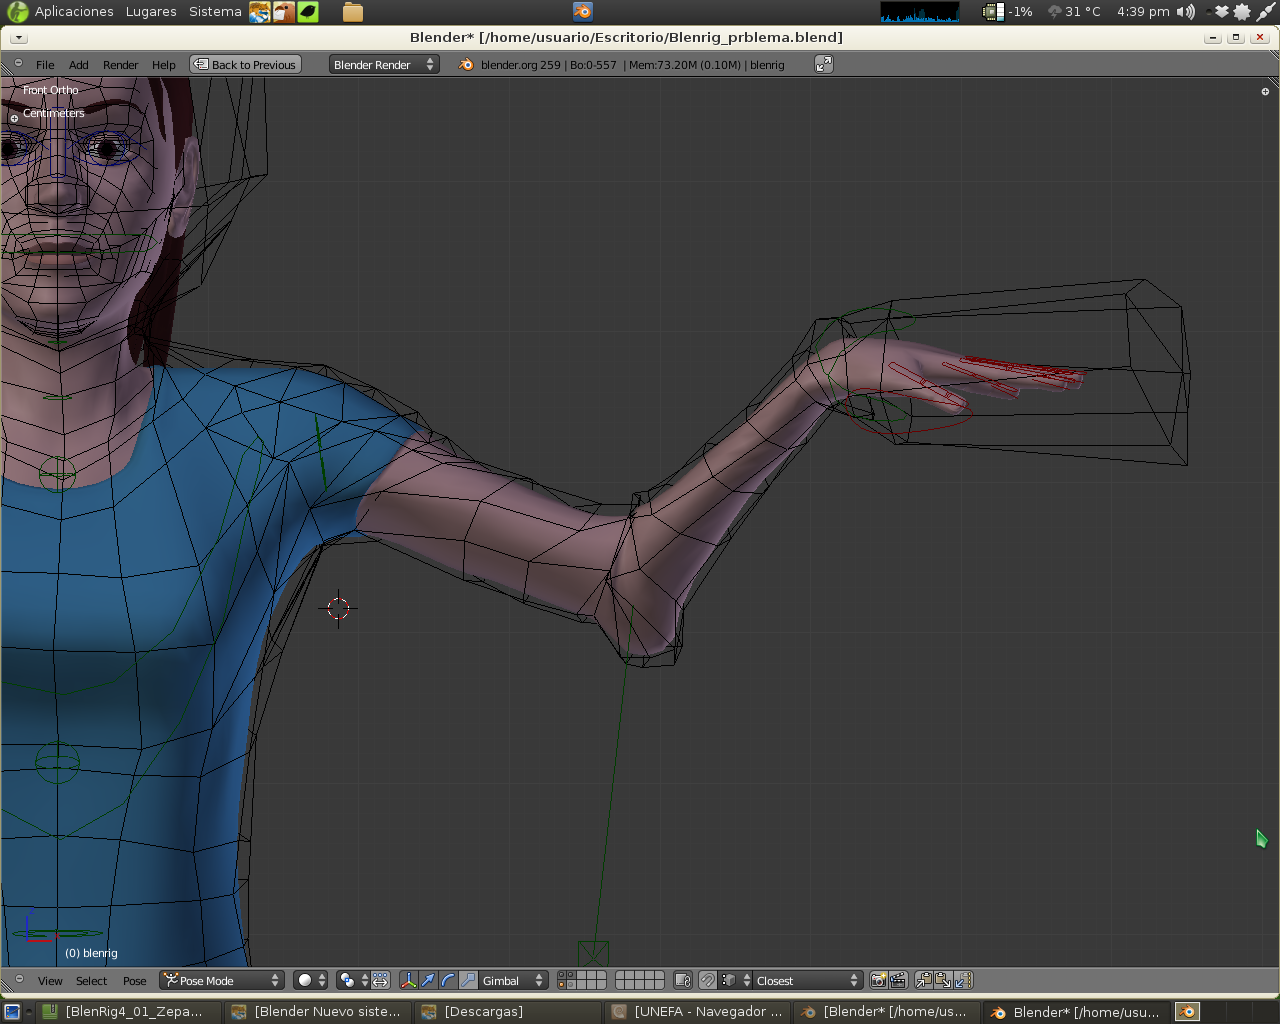Click the OpenGL render animation clapperboard icon
Viewport: 1280px width, 1024px height.
click(x=898, y=980)
